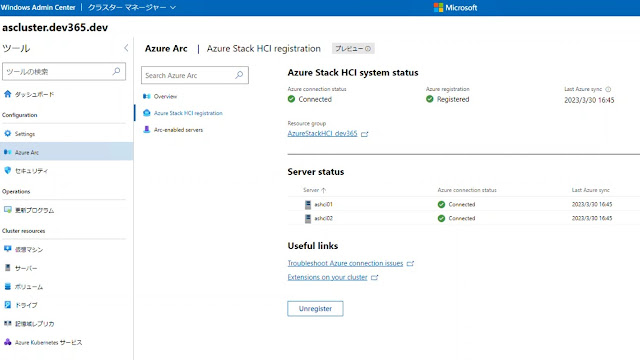Select the ashci01 server row name
640x360 pixels.
pyautogui.click(x=323, y=204)
